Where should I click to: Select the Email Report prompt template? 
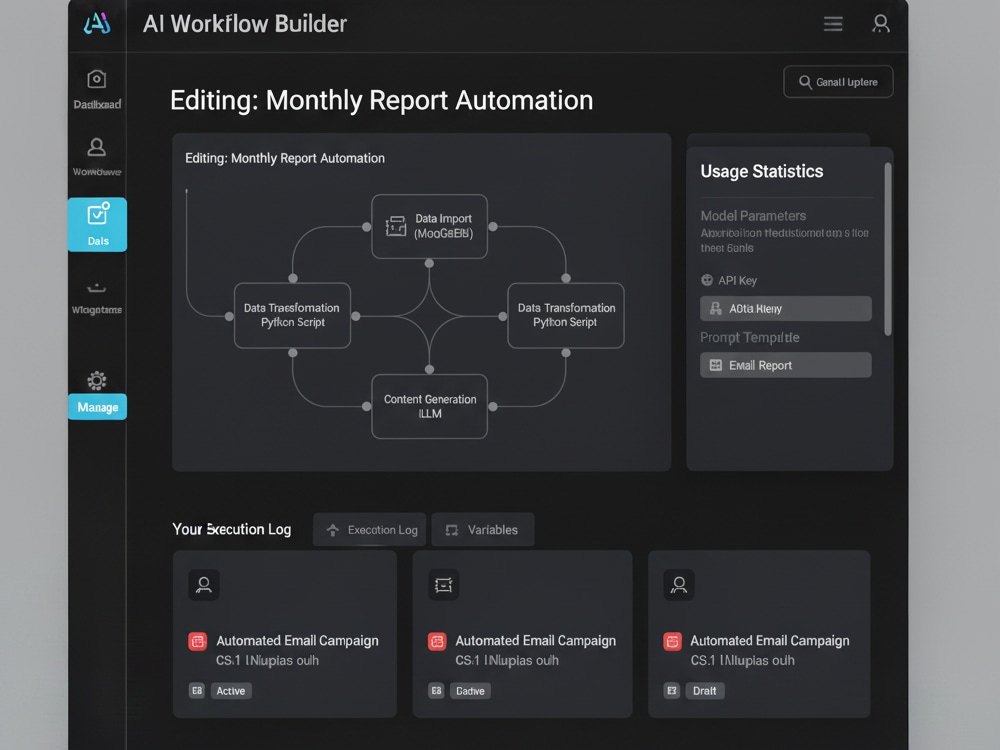(786, 365)
